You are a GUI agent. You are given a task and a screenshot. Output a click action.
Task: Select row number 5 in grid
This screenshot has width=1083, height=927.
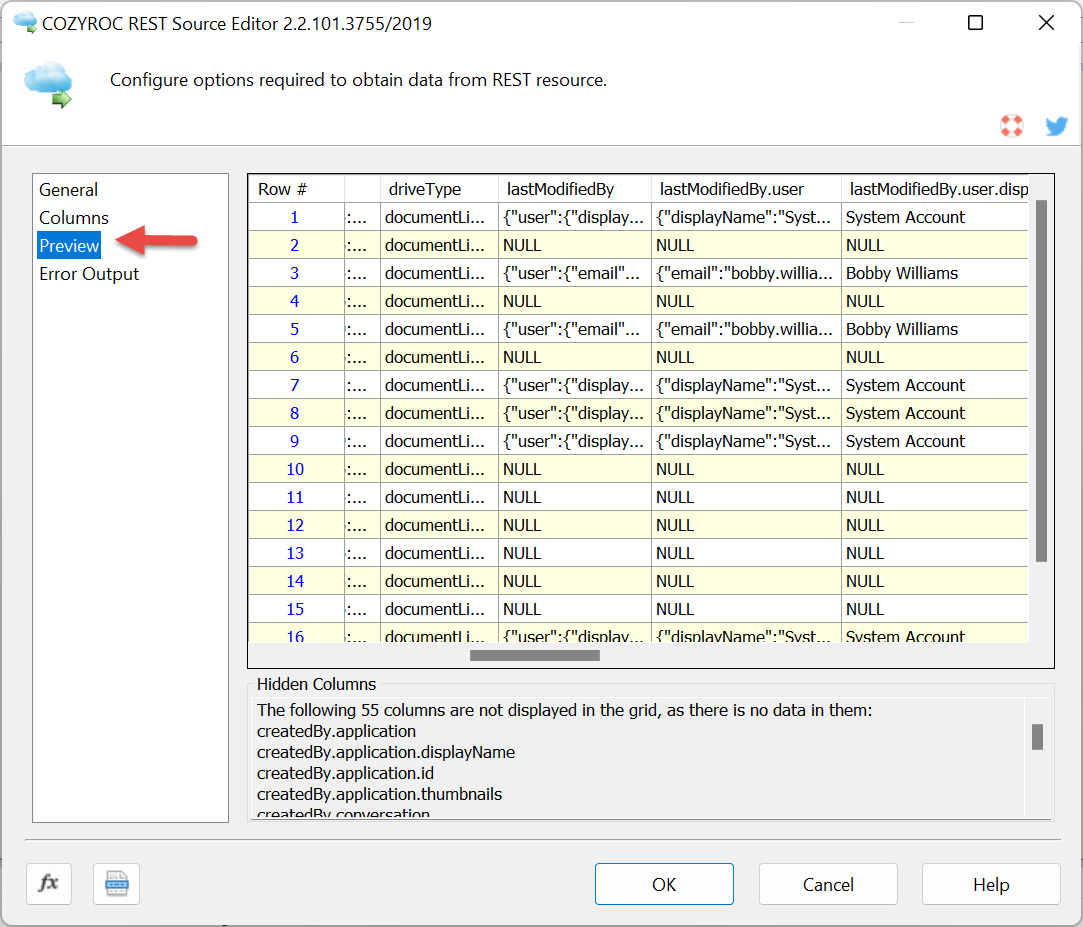[x=295, y=329]
